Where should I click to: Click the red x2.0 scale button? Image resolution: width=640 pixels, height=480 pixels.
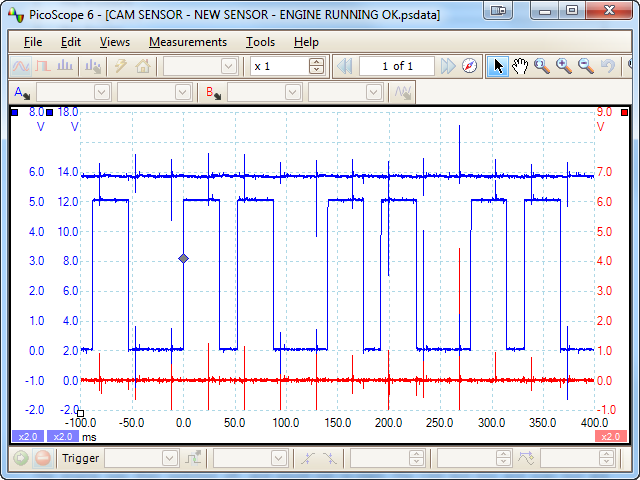click(609, 436)
